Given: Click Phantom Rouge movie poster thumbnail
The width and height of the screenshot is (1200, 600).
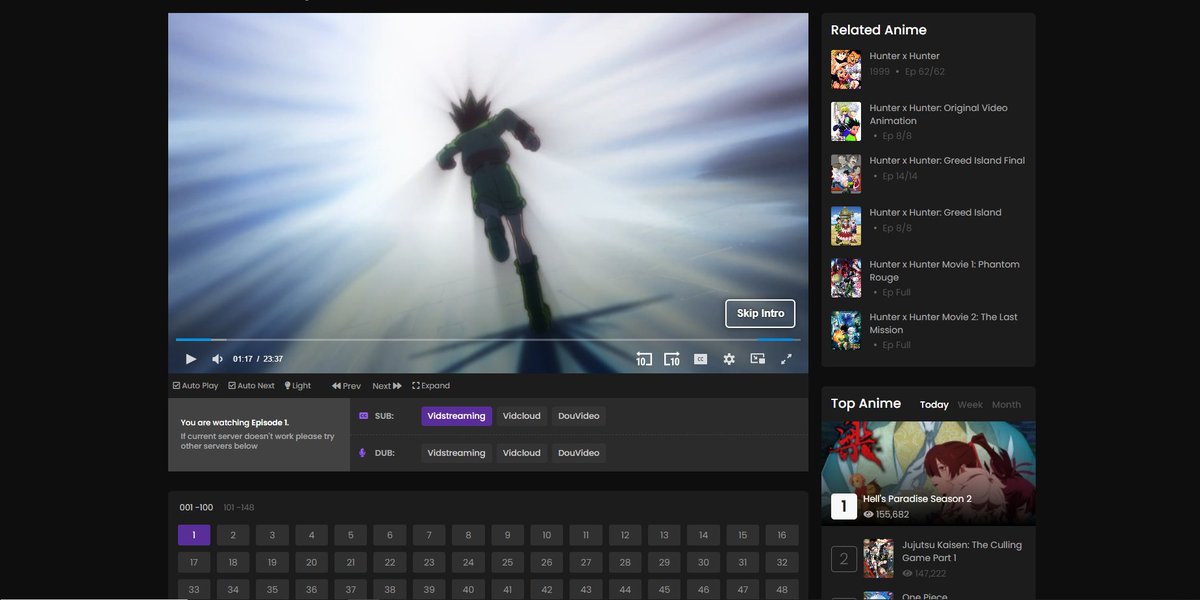Looking at the screenshot, I should (x=846, y=278).
